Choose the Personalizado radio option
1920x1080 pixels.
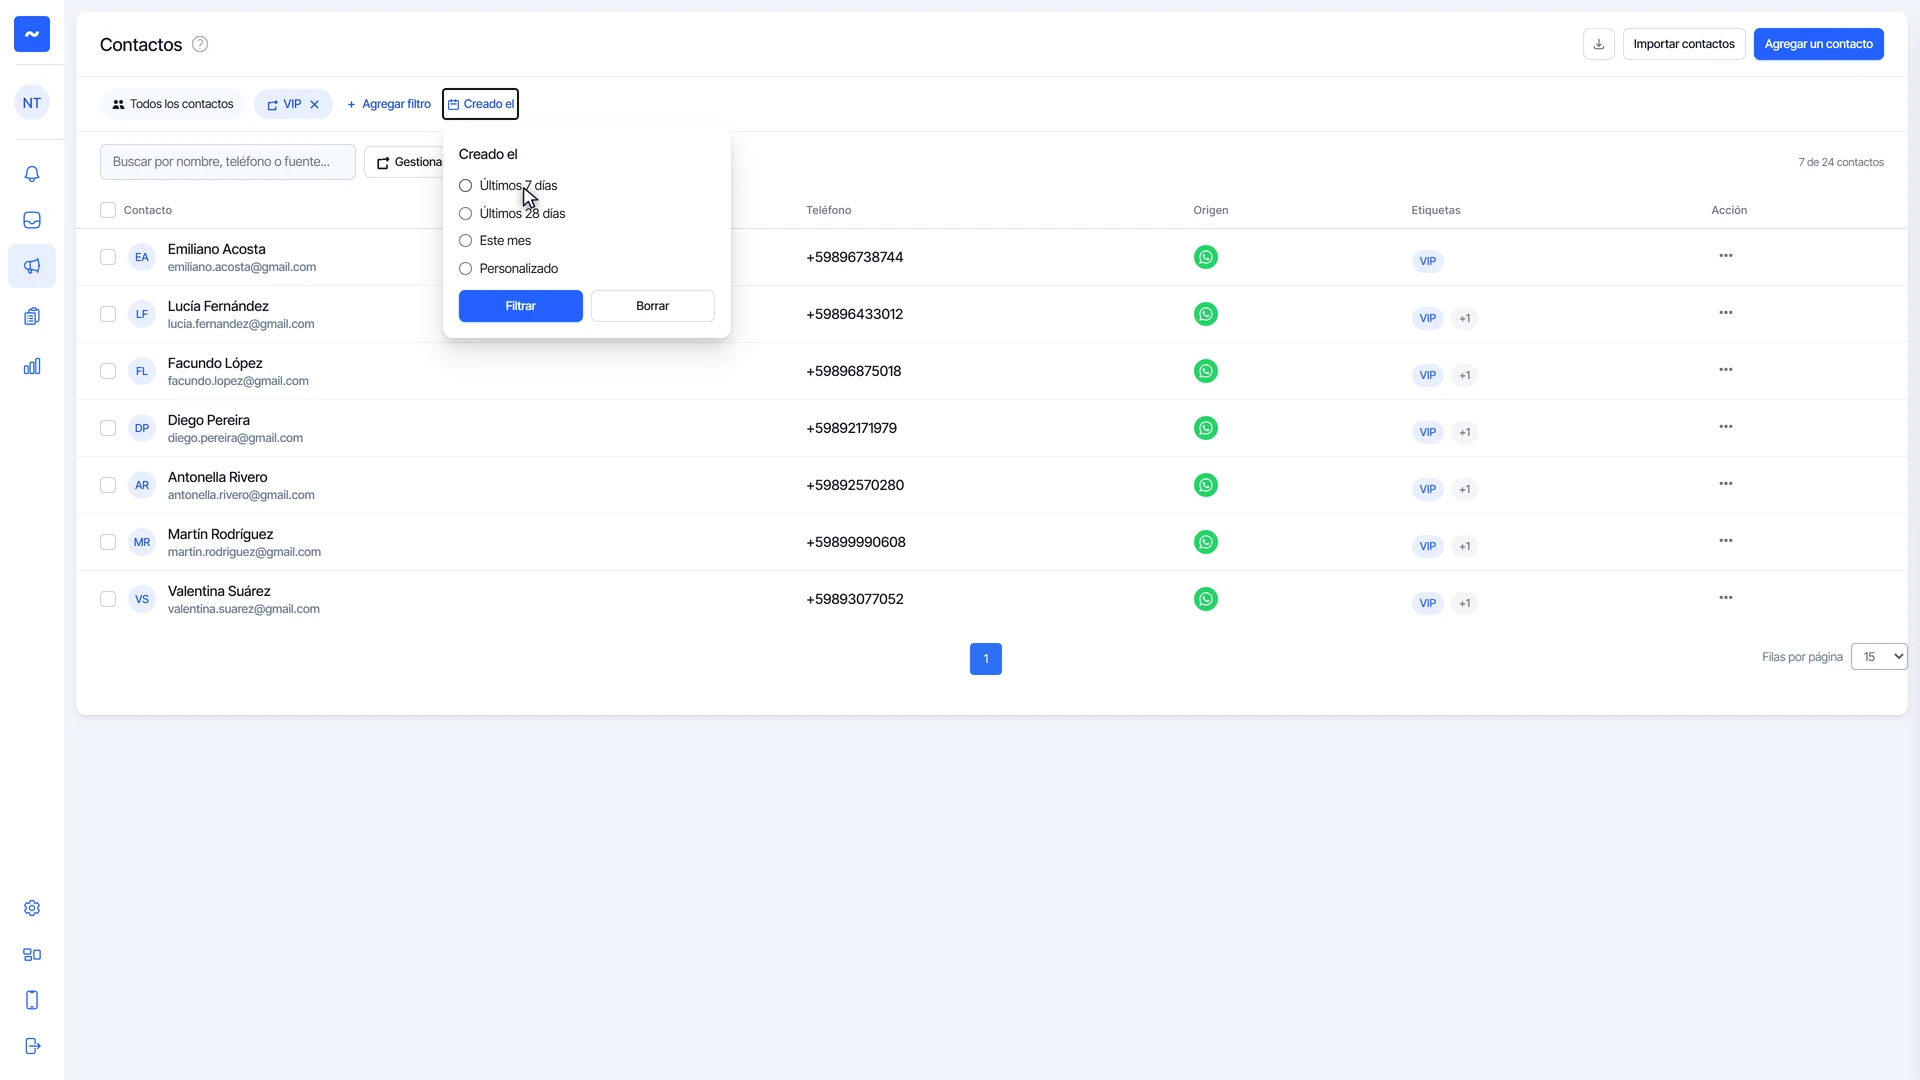tap(465, 269)
